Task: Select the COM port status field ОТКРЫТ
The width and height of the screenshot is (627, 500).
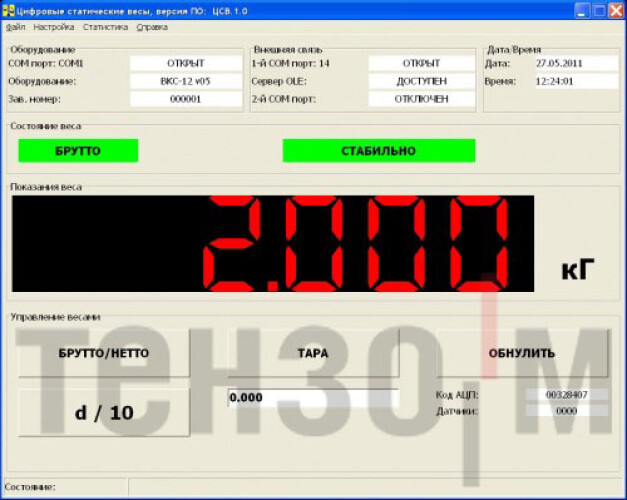Action: [x=186, y=63]
